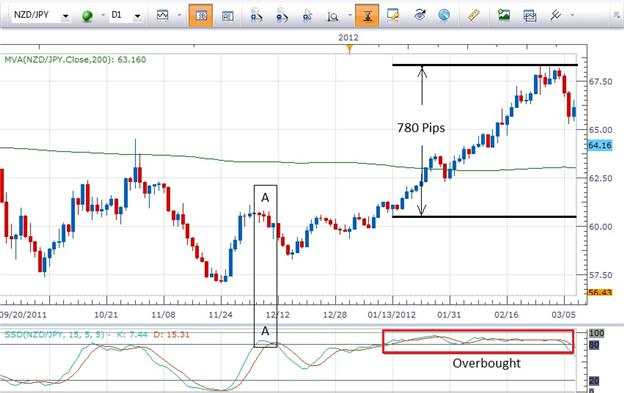
Task: Expand the tools dropdown arrow
Action: click(x=572, y=16)
